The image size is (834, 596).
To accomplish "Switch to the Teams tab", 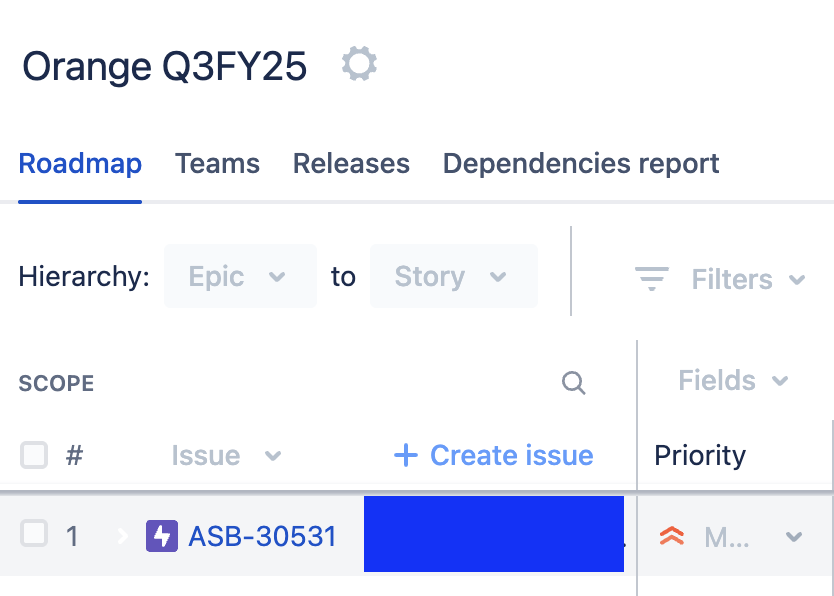I will [218, 164].
